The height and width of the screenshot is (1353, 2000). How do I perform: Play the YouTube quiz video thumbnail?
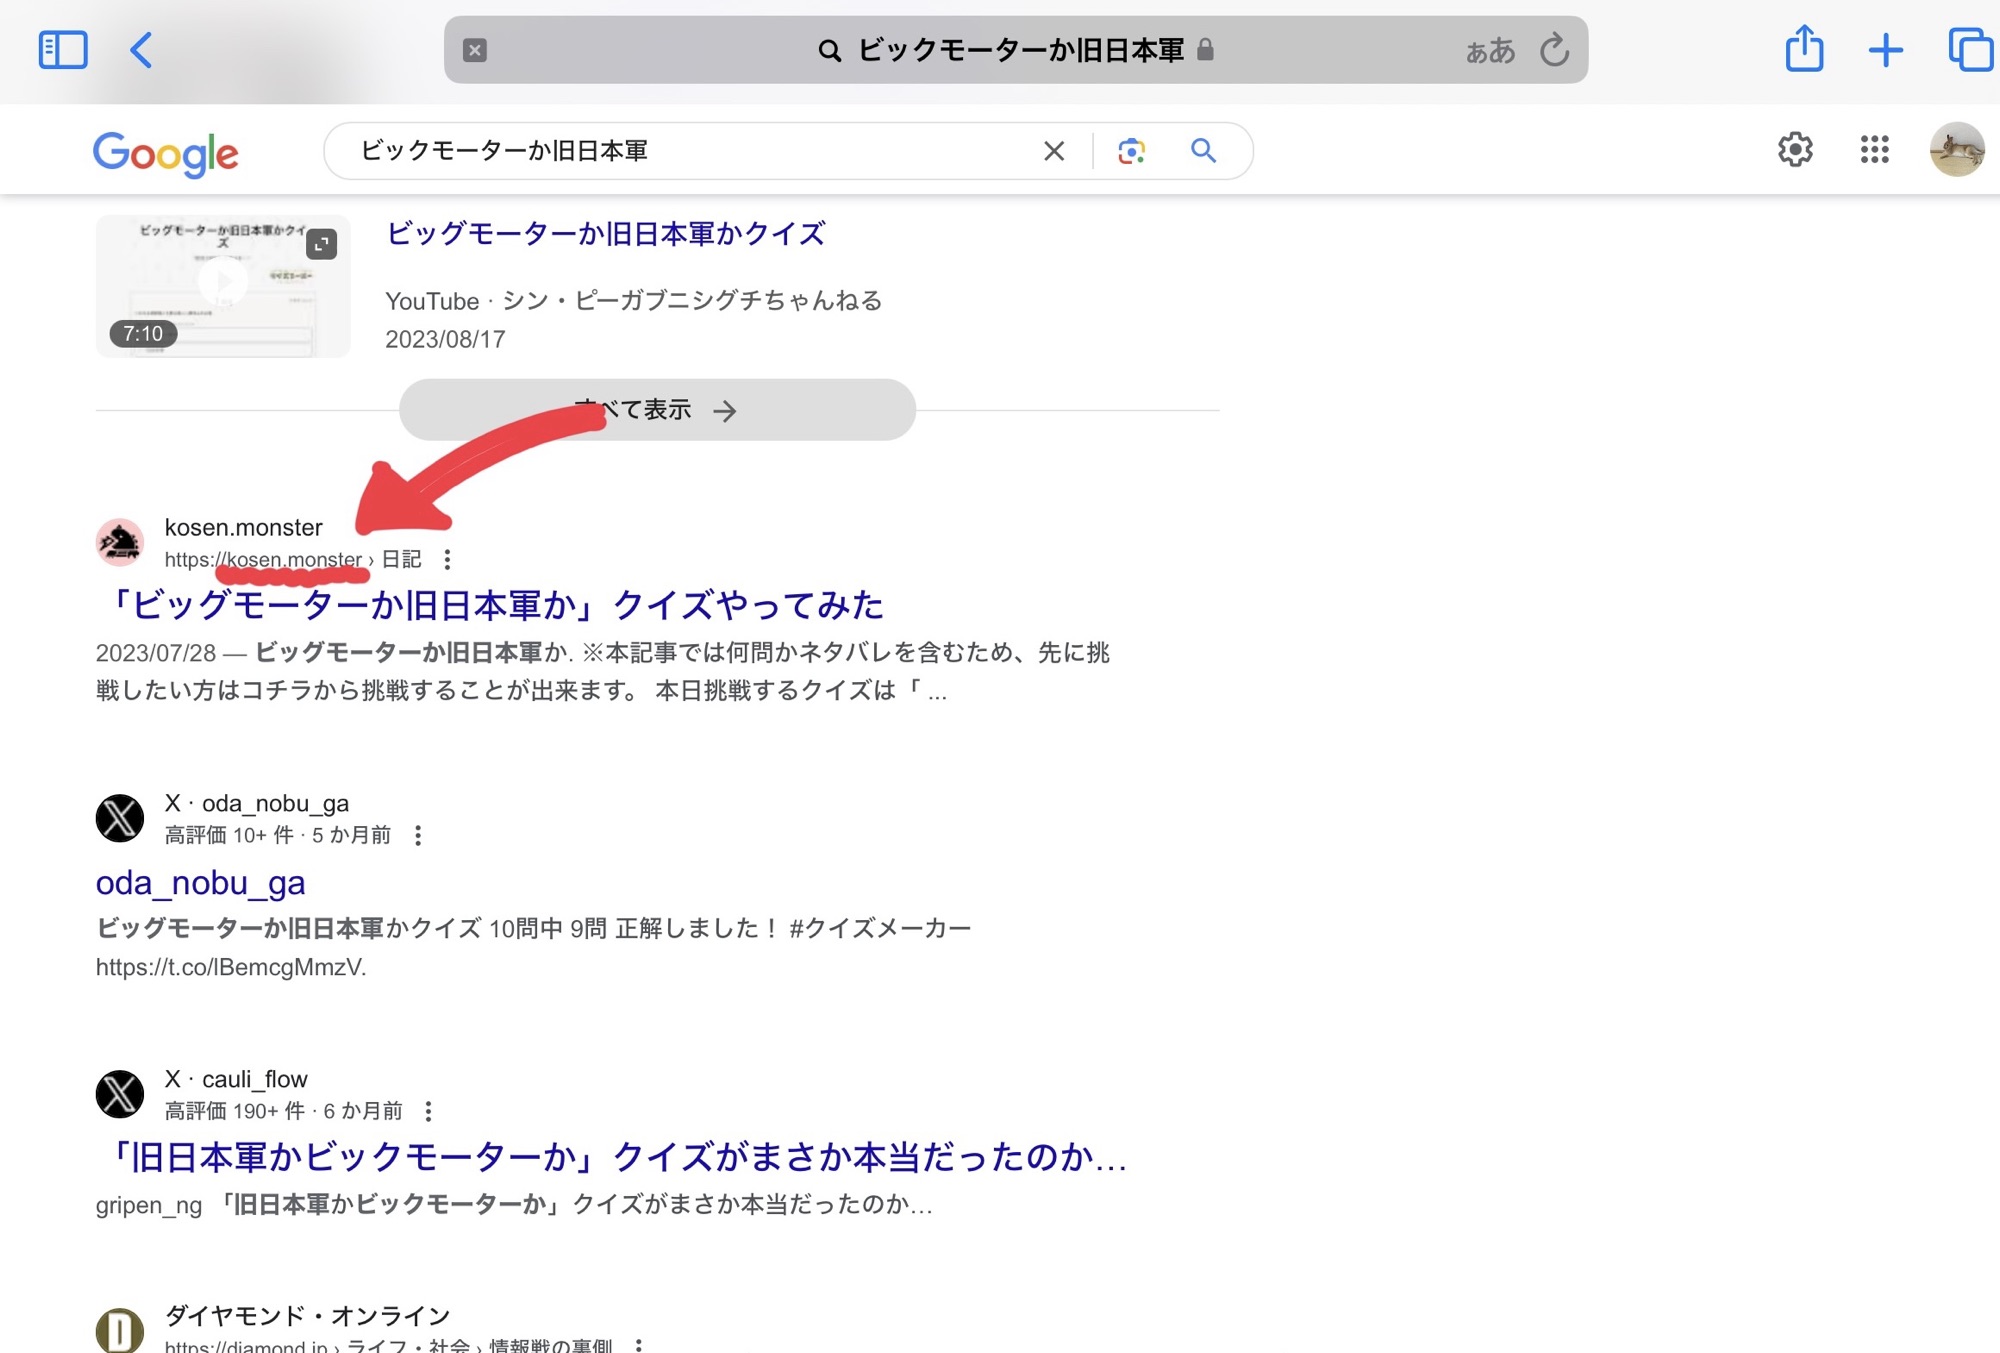(x=223, y=286)
